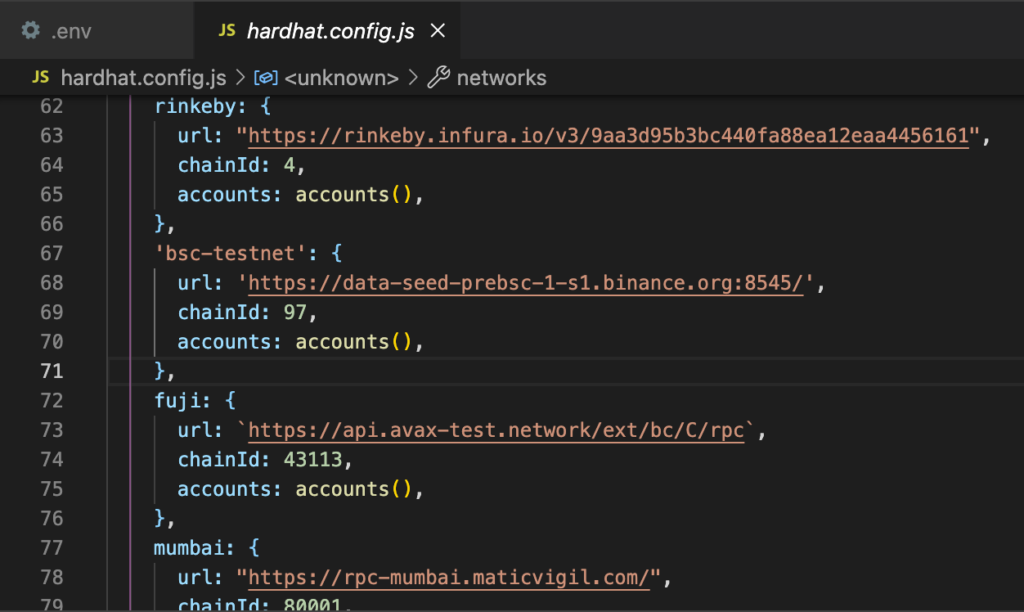The height and width of the screenshot is (612, 1024).
Task: Click chainId value 4
Action: [x=289, y=165]
